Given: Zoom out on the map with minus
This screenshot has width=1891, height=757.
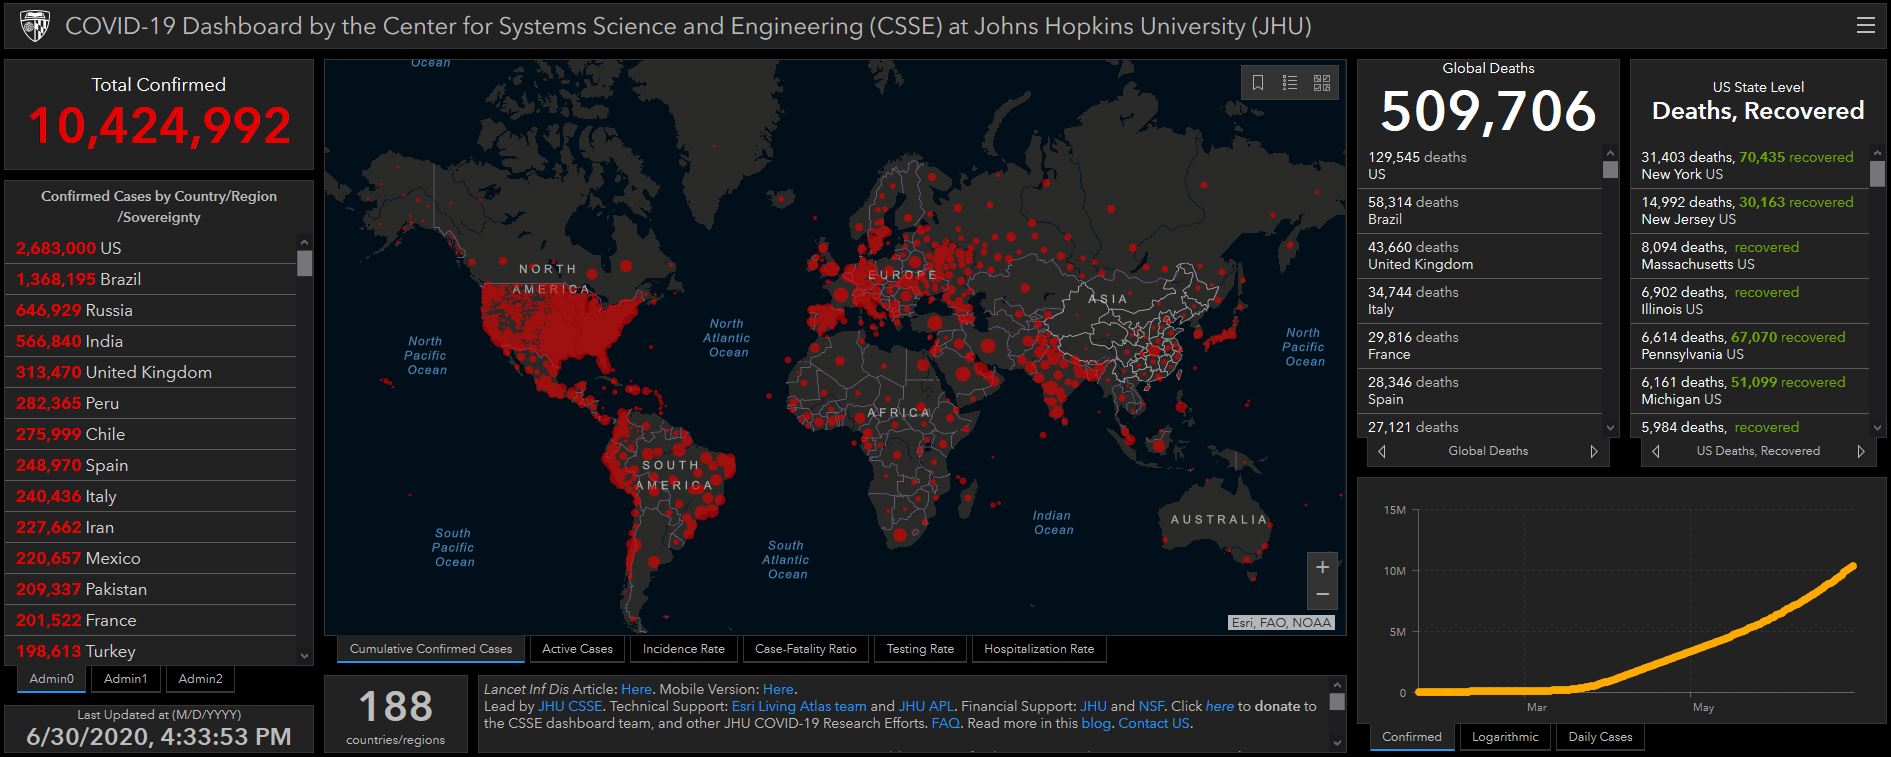Looking at the screenshot, I should tap(1322, 595).
